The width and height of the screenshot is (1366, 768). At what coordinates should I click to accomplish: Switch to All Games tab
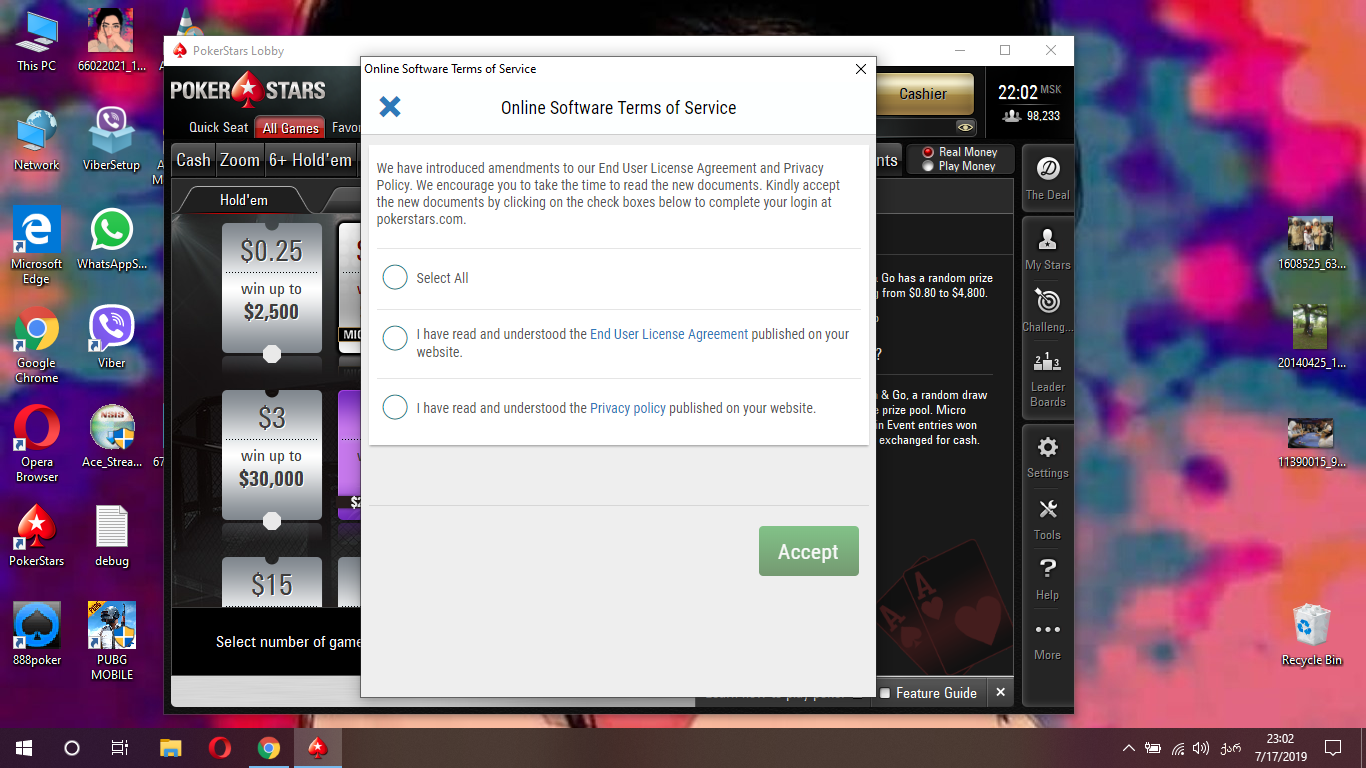pyautogui.click(x=291, y=127)
